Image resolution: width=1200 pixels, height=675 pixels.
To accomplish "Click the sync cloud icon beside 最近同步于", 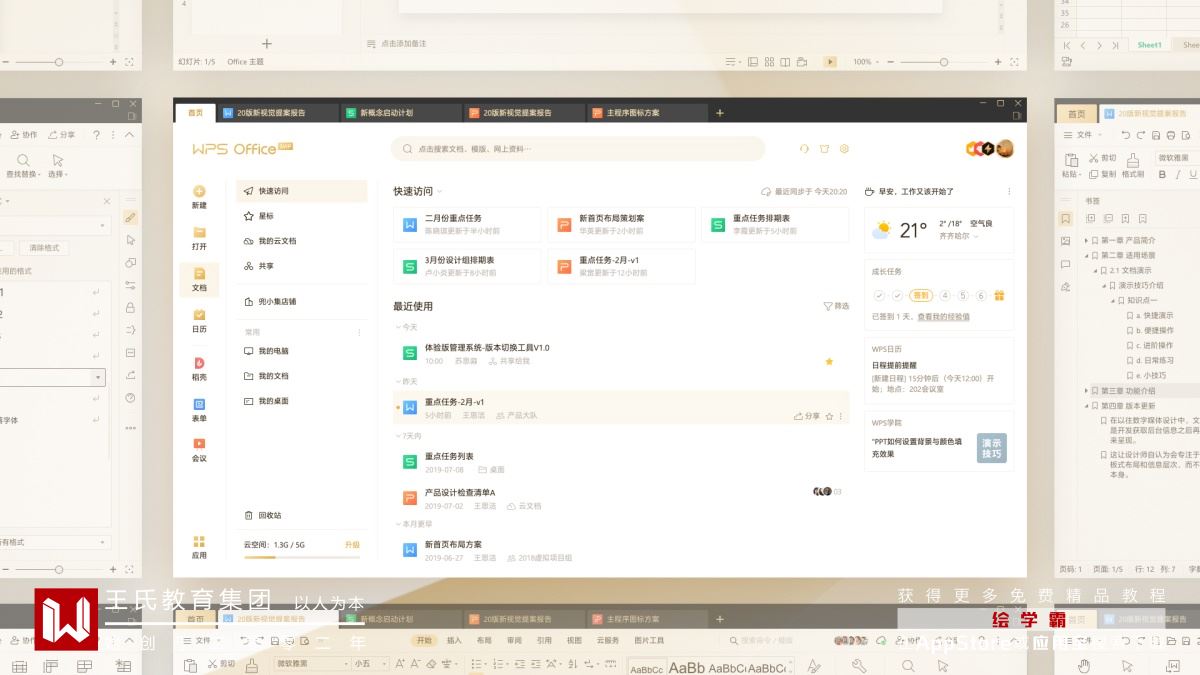I will [x=766, y=191].
